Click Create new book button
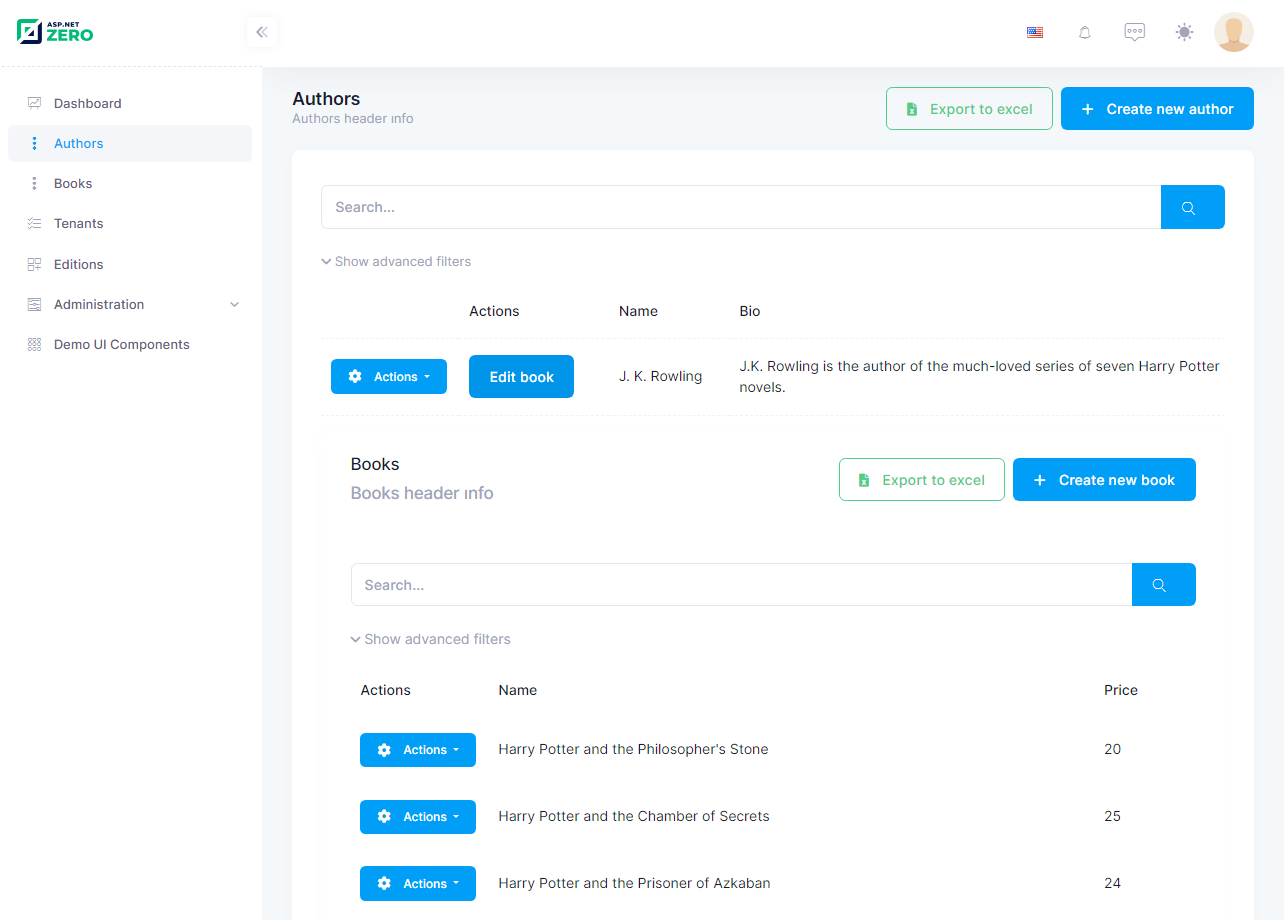 (x=1104, y=480)
